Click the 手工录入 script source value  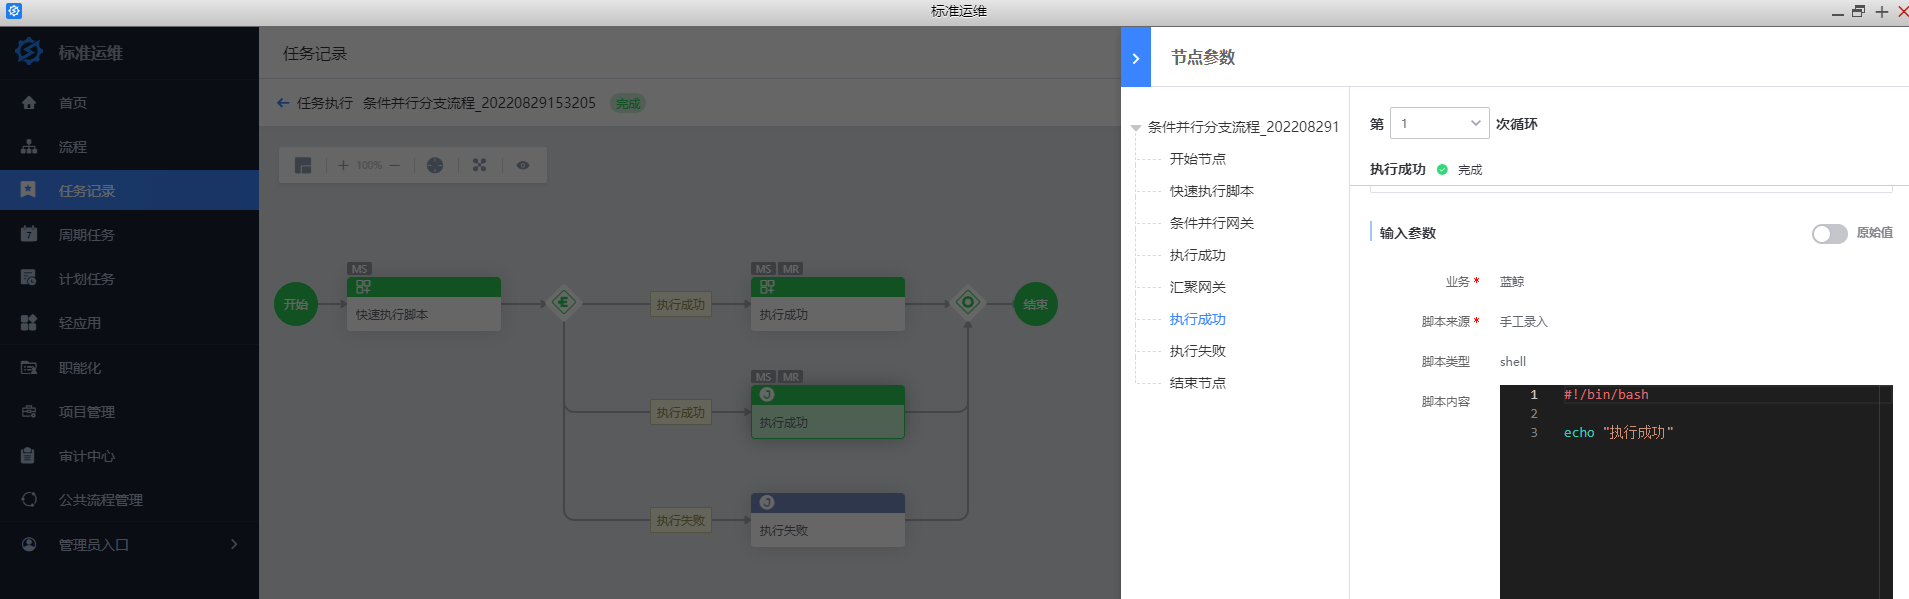coord(1524,322)
